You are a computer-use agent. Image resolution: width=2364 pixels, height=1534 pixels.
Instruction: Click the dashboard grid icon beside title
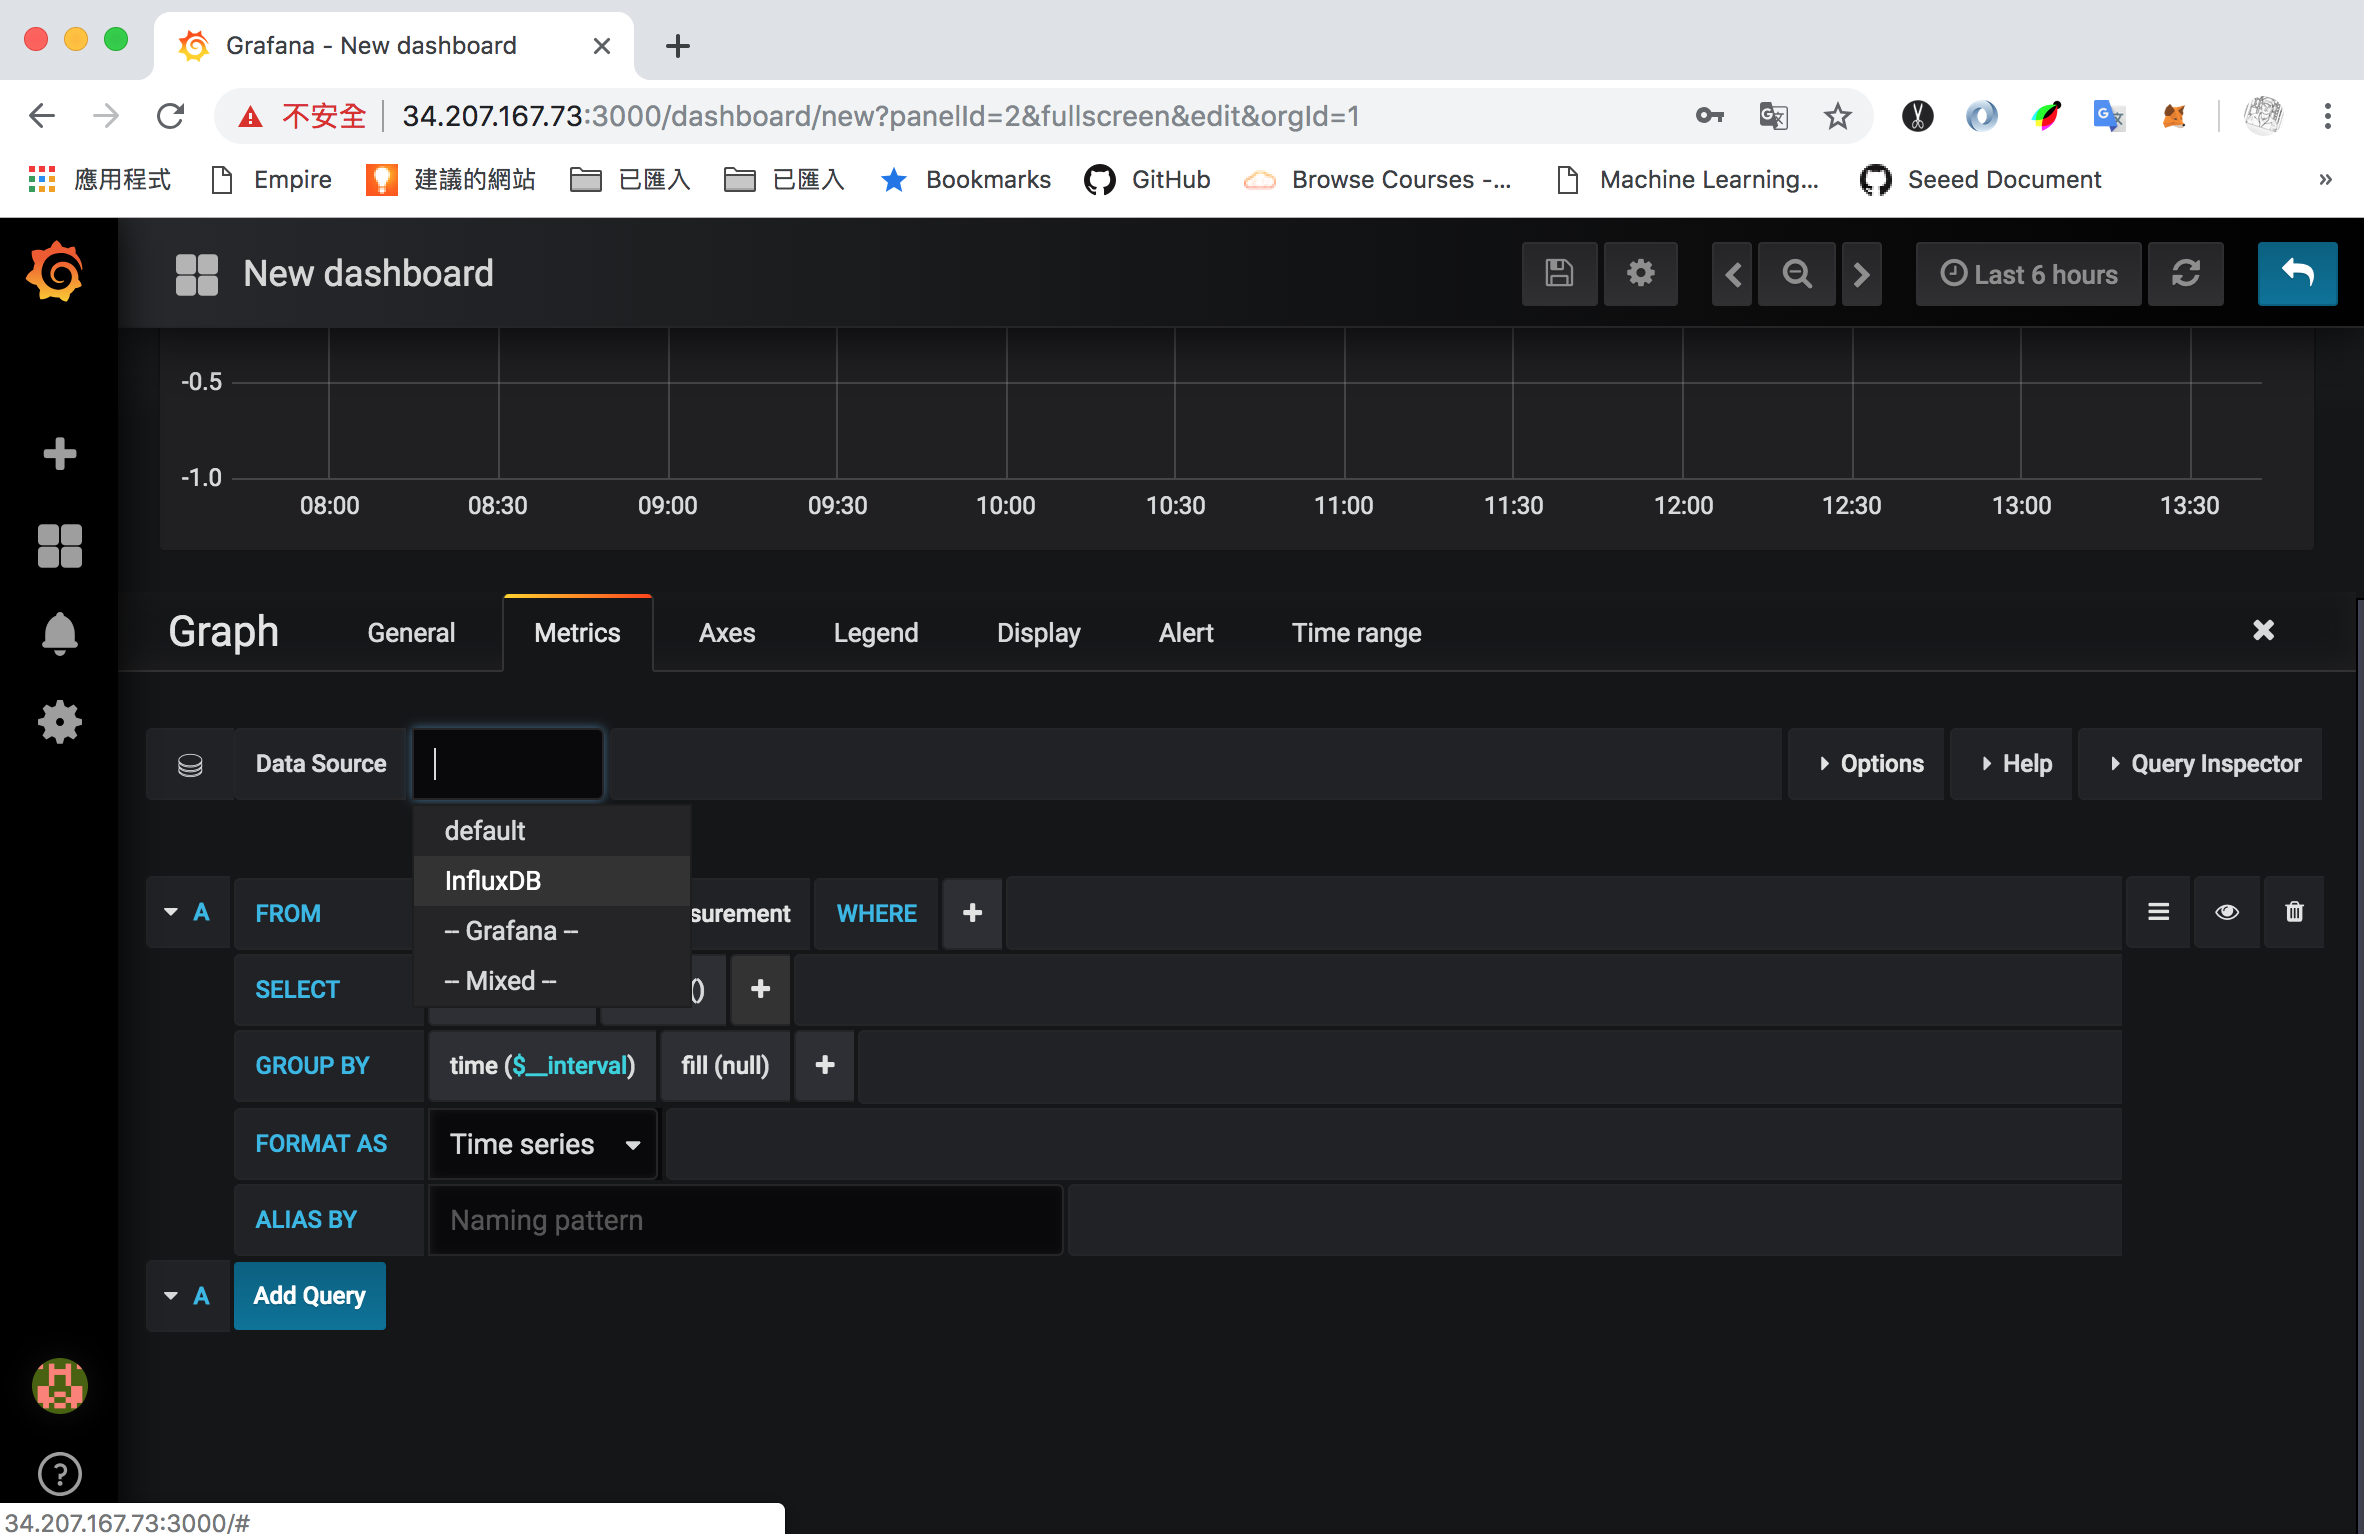pos(196,273)
